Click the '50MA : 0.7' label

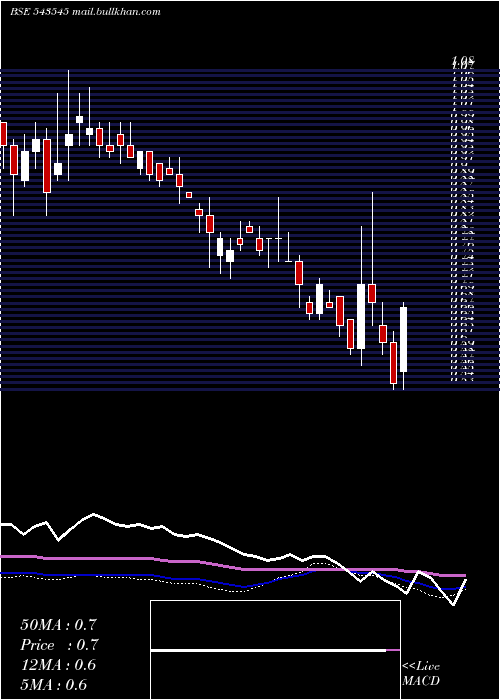pyautogui.click(x=58, y=625)
